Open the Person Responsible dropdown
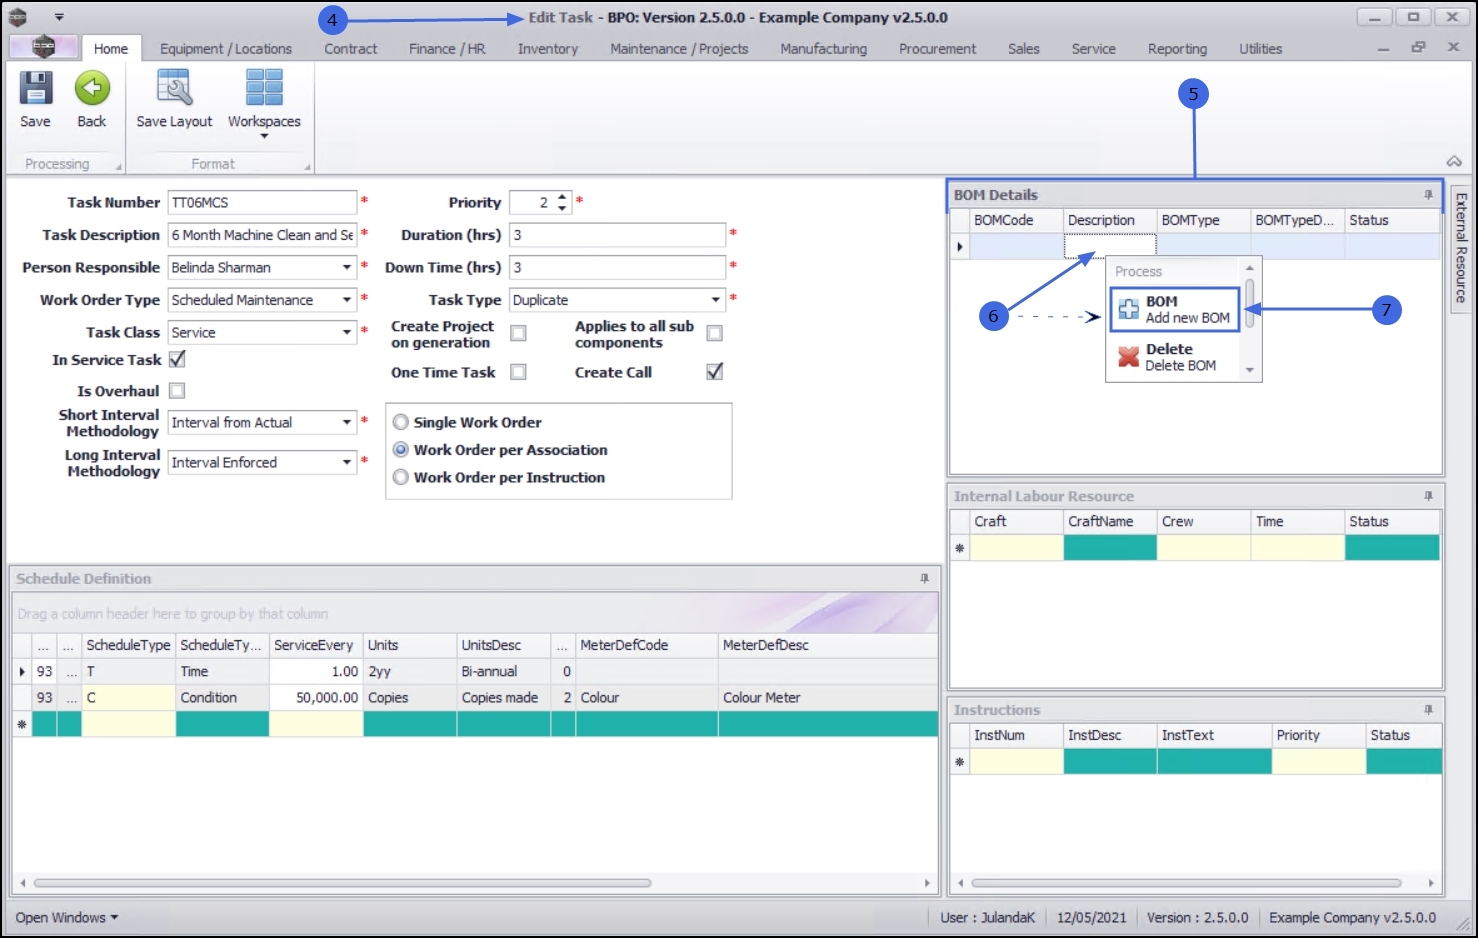The width and height of the screenshot is (1478, 938). pyautogui.click(x=347, y=267)
